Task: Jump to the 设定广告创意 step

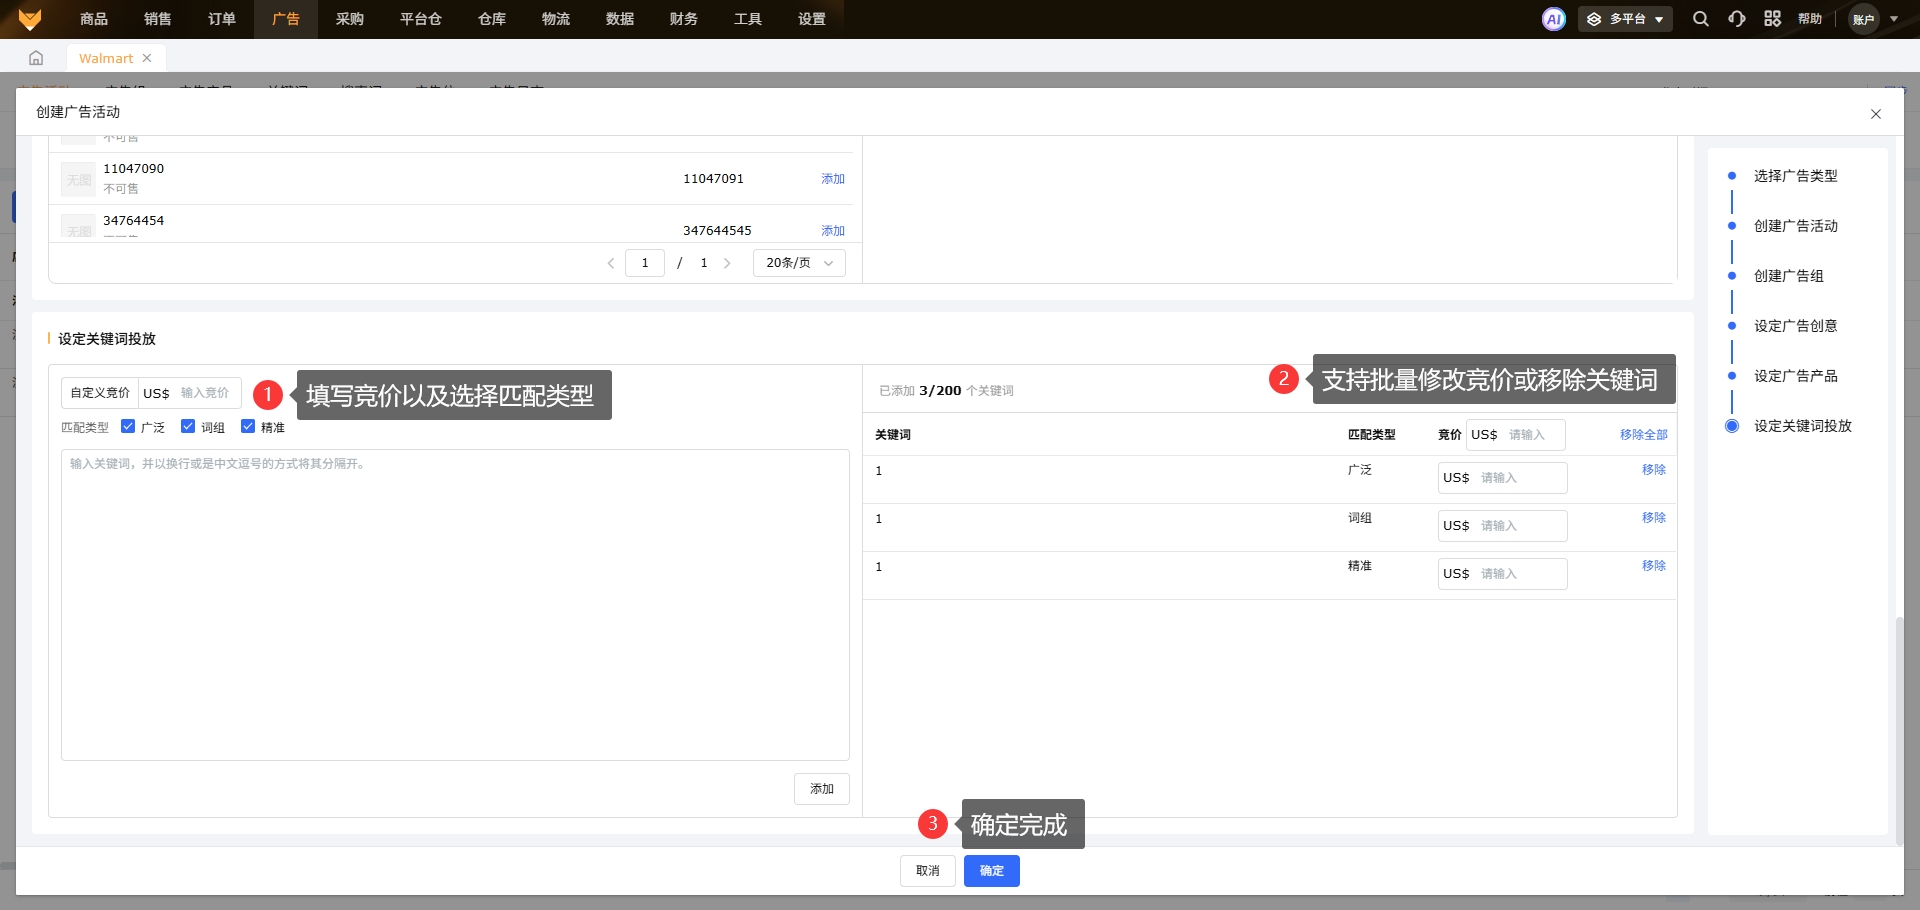Action: [1796, 326]
